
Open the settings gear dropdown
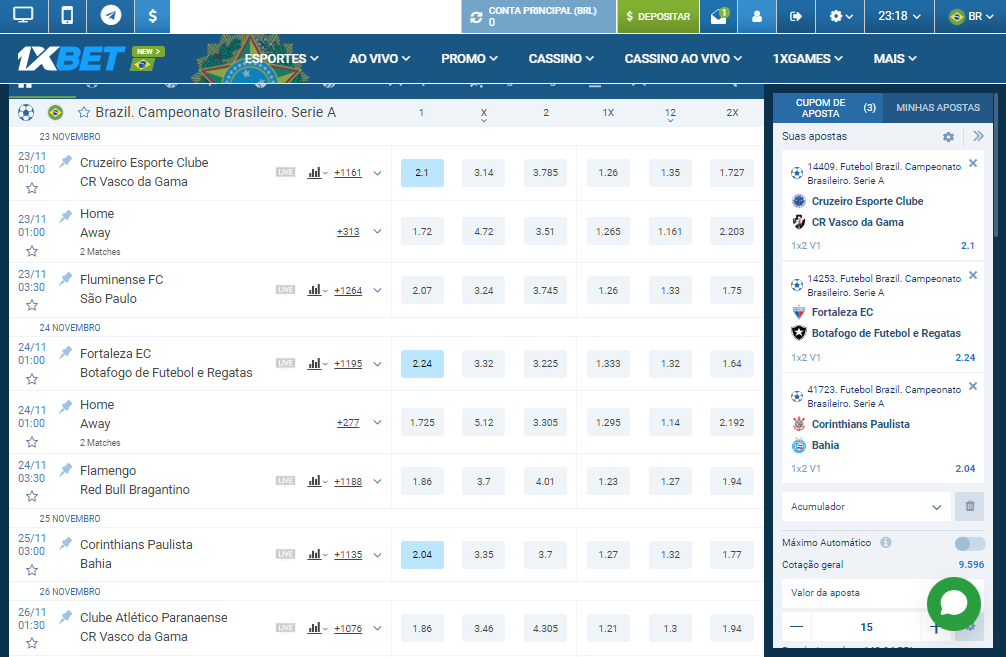point(841,16)
